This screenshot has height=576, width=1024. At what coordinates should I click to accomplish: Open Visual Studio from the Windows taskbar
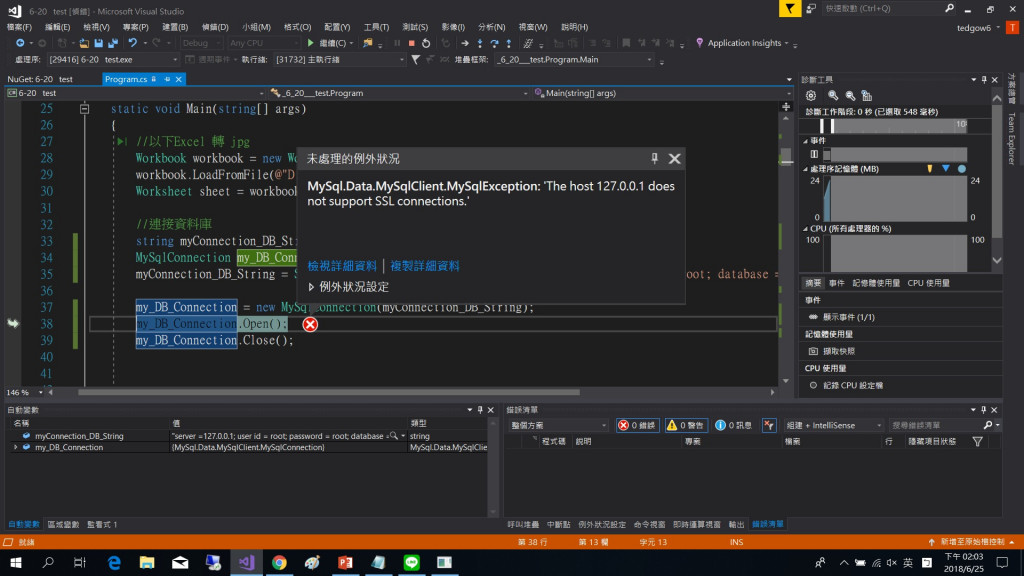coord(246,562)
